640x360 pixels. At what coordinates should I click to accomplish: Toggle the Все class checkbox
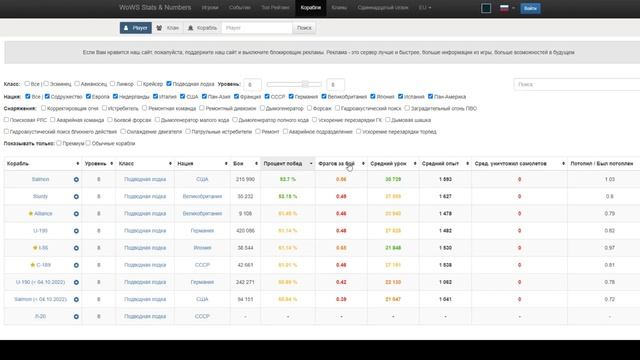27,84
